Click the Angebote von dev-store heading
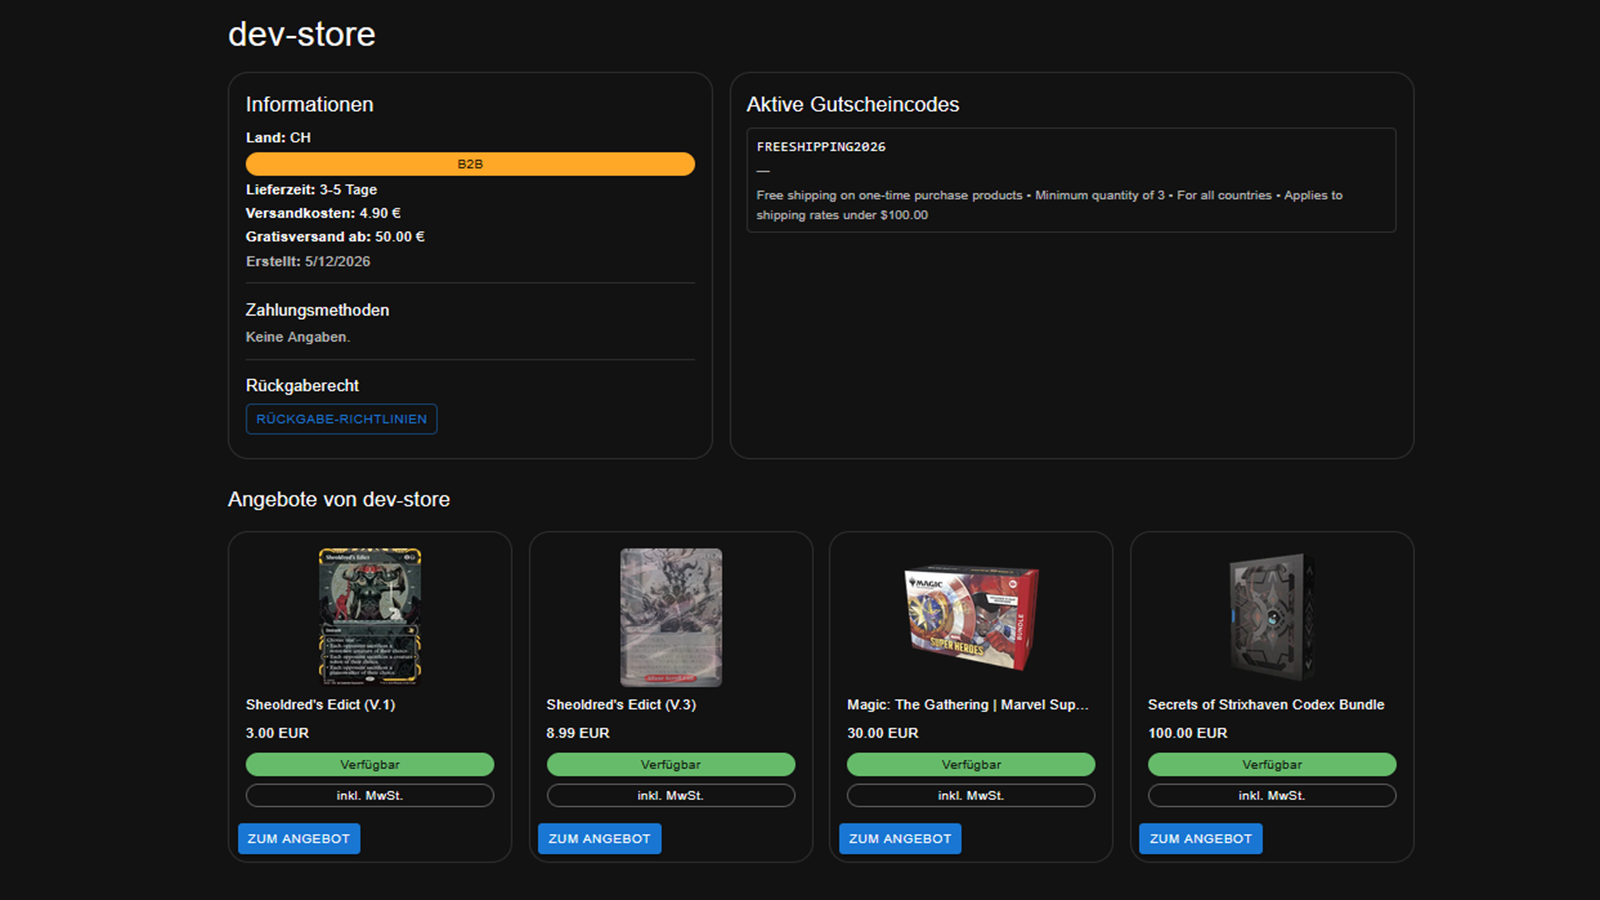The height and width of the screenshot is (900, 1600). tap(339, 499)
